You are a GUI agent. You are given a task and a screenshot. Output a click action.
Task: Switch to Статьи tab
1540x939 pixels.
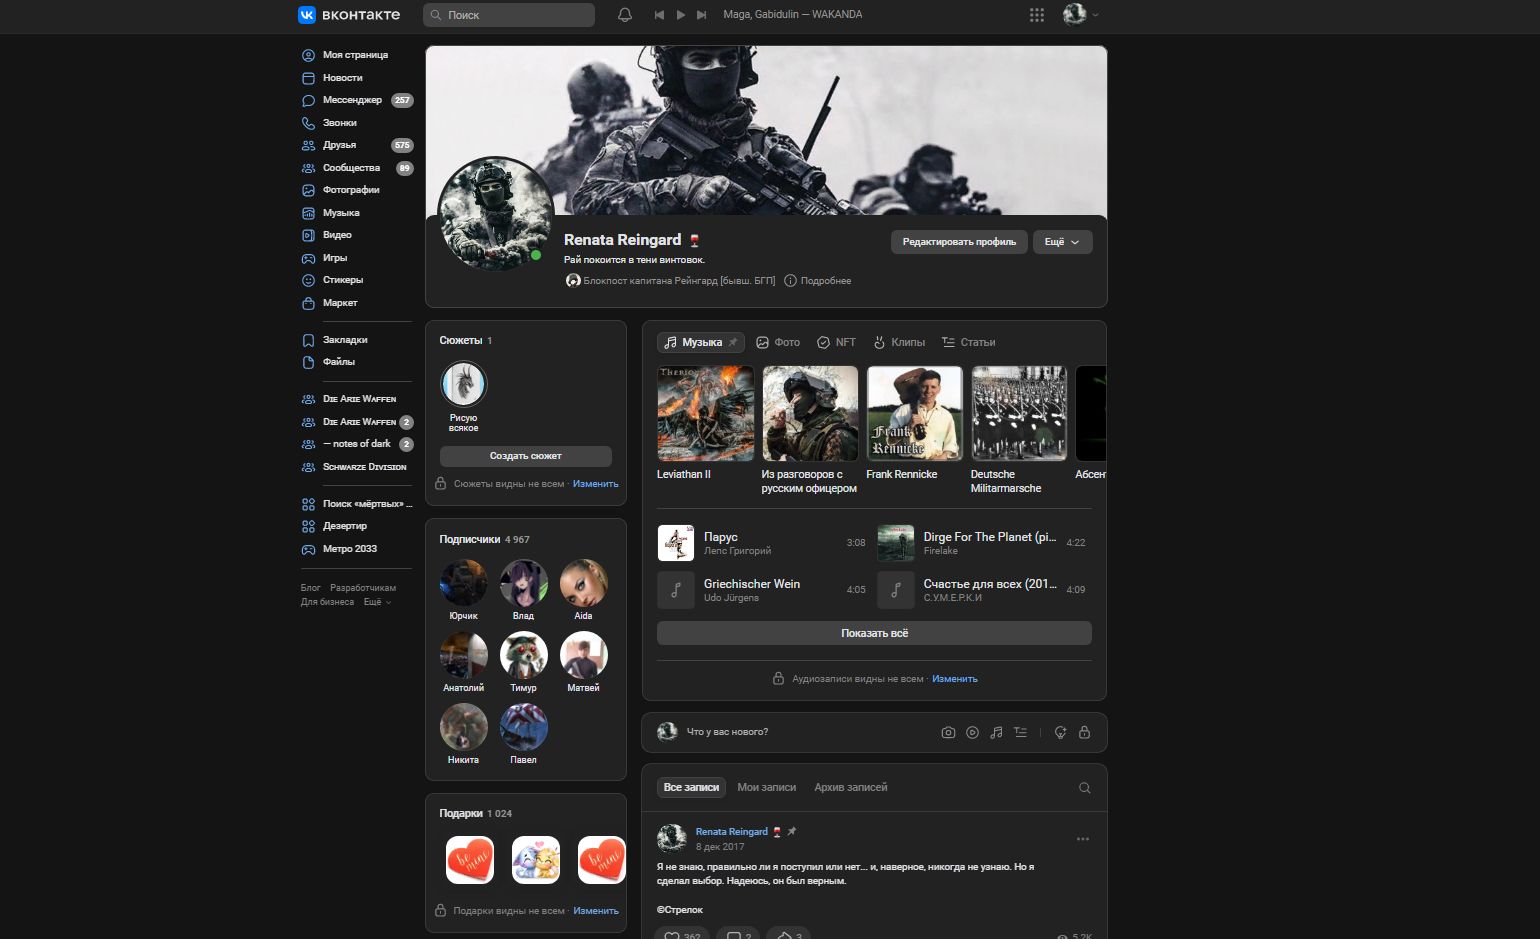pyautogui.click(x=969, y=342)
